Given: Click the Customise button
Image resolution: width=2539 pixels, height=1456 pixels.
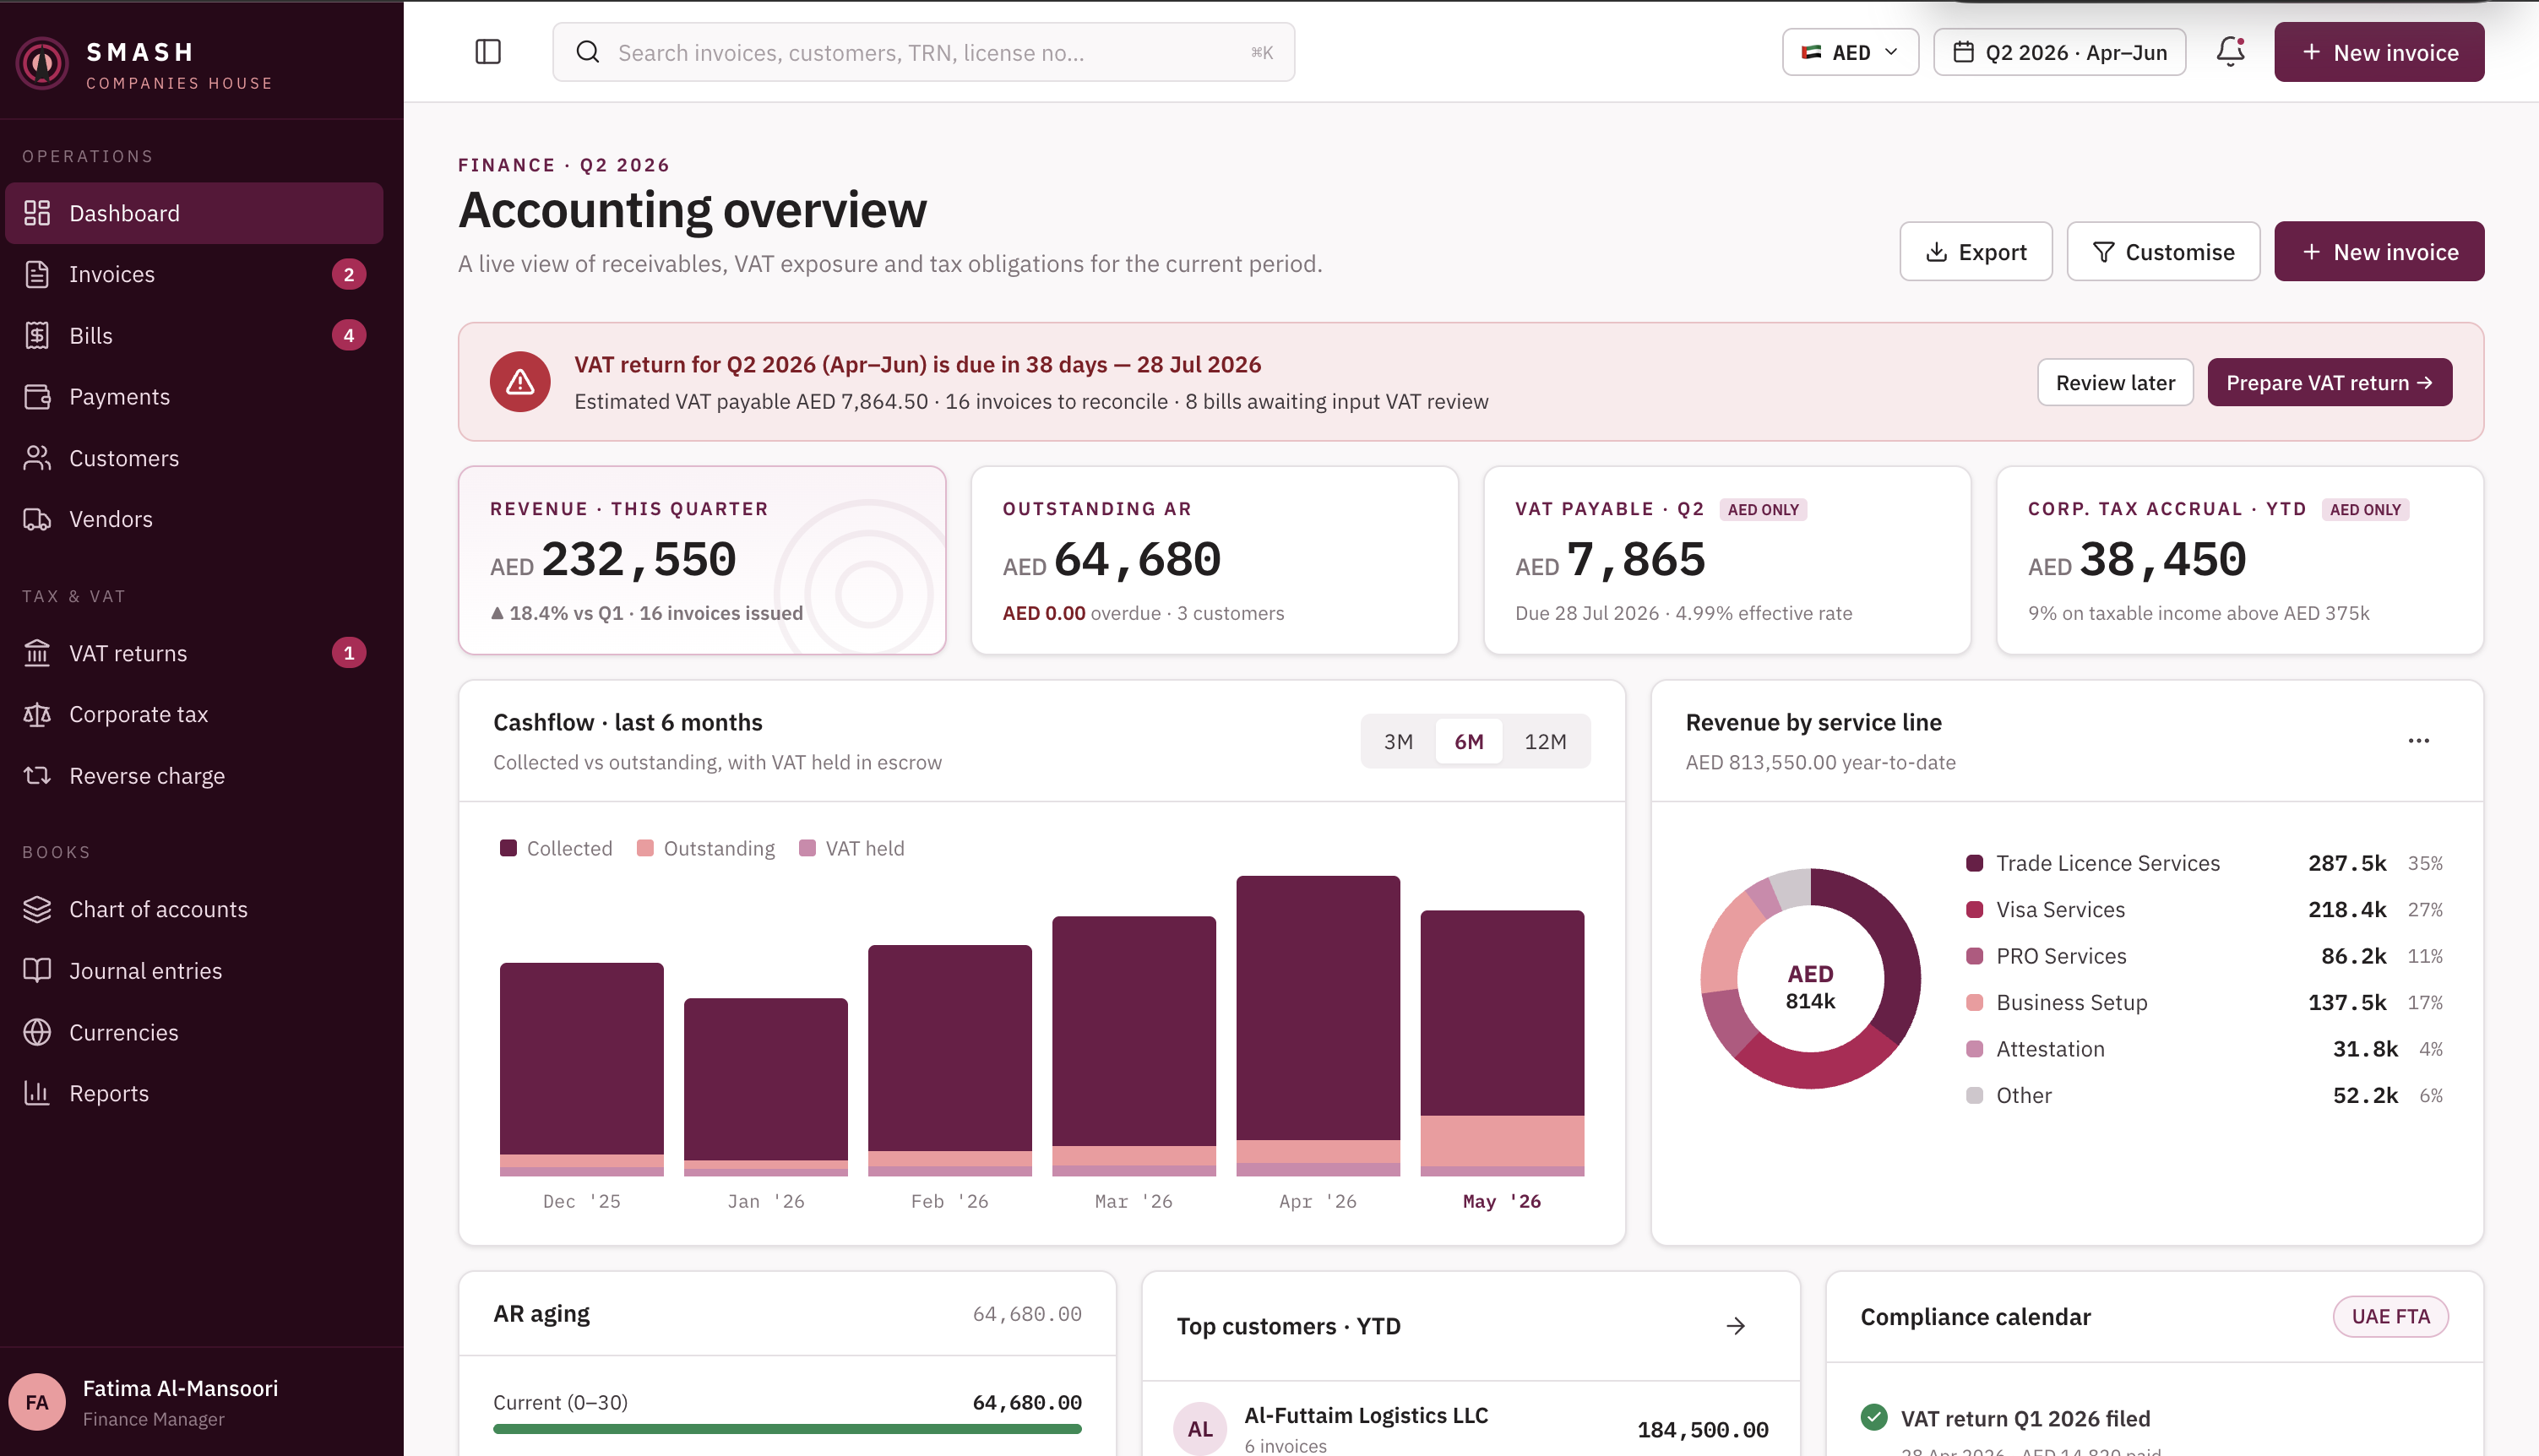Looking at the screenshot, I should coord(2163,252).
